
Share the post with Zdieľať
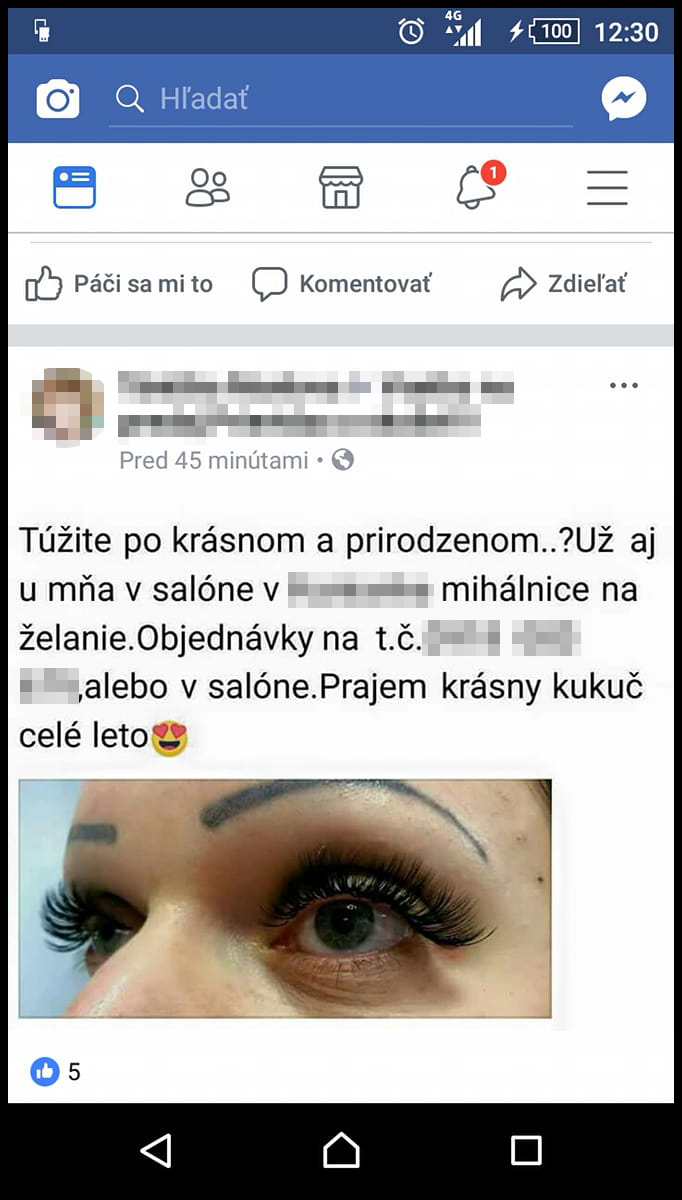pyautogui.click(x=563, y=284)
